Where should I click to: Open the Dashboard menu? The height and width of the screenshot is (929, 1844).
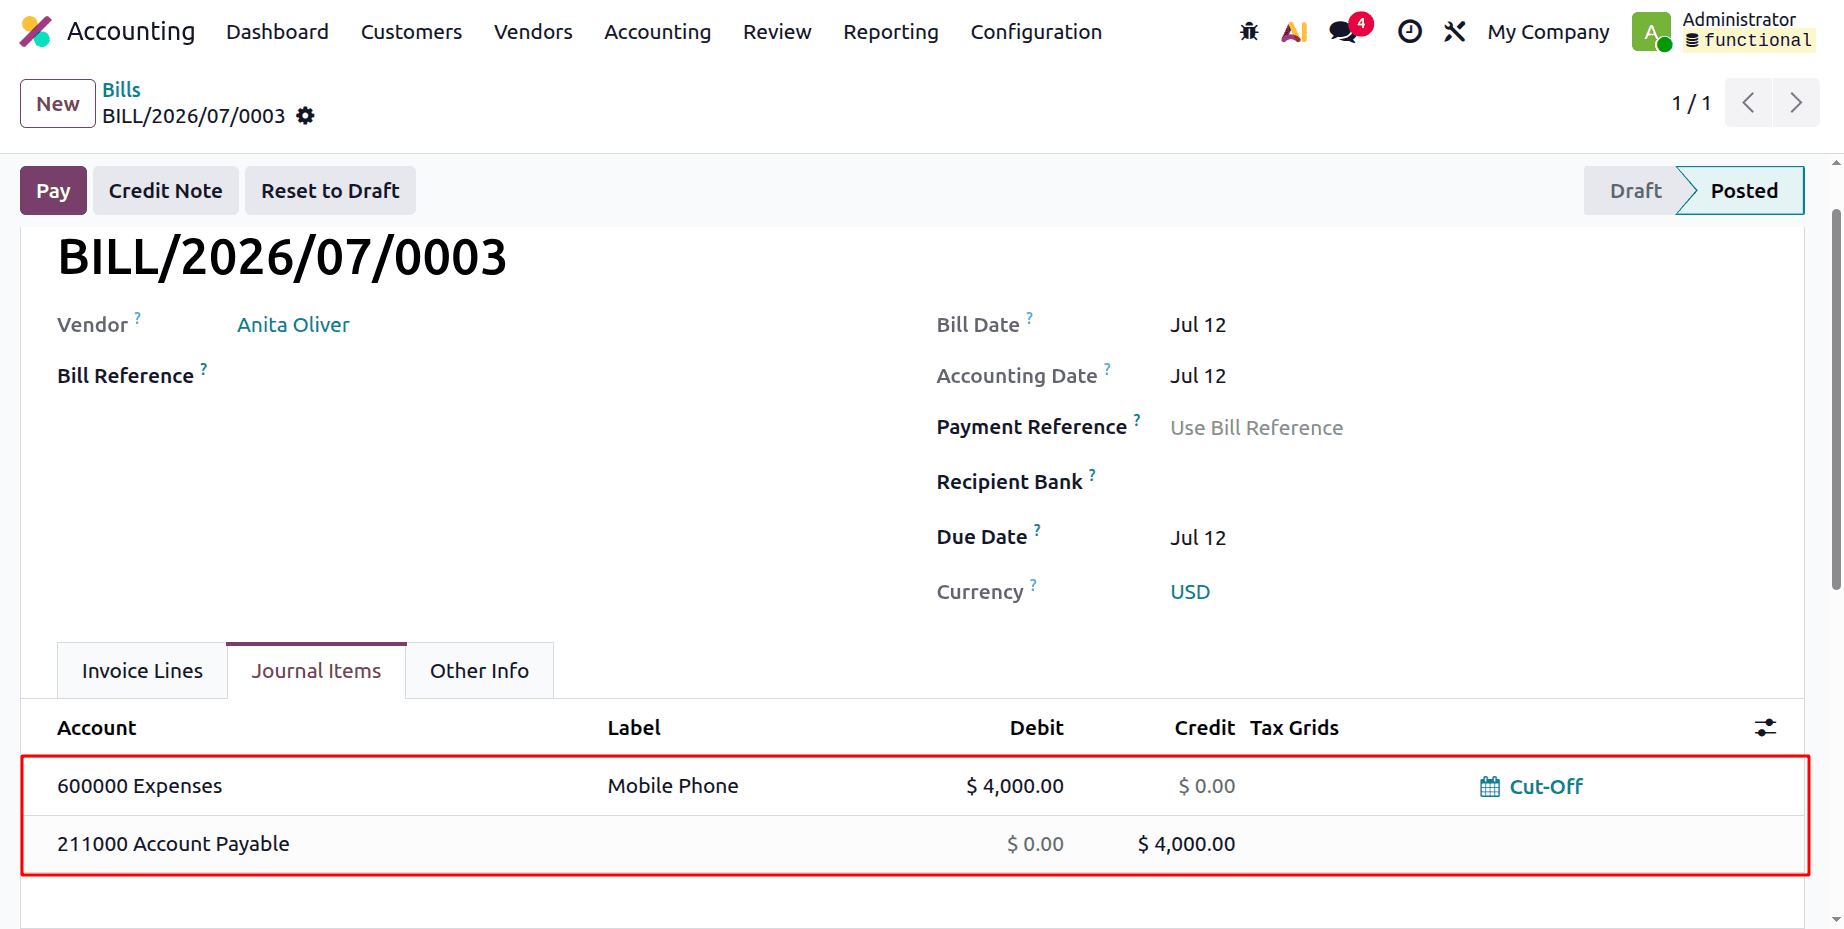277,32
